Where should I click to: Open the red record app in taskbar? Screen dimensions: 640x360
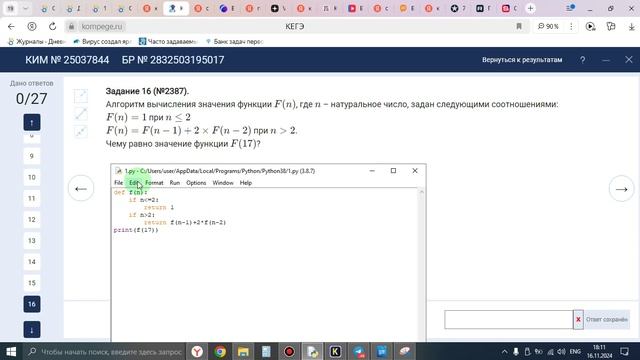click(289, 351)
